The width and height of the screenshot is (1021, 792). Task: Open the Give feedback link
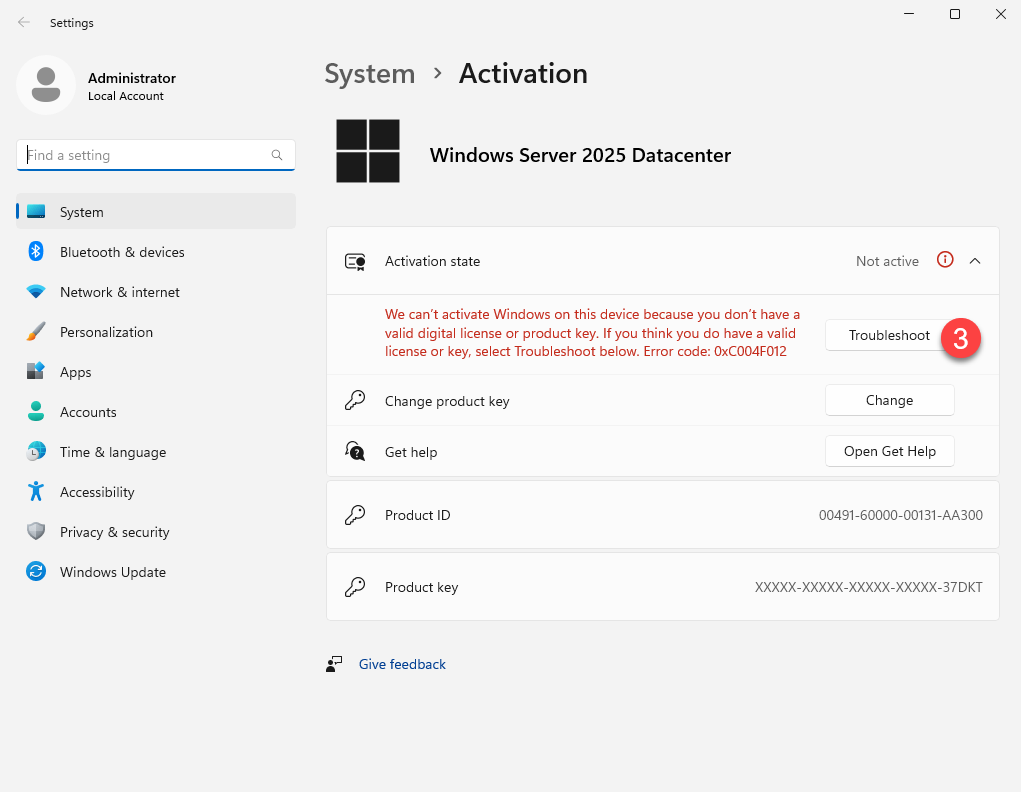point(402,664)
